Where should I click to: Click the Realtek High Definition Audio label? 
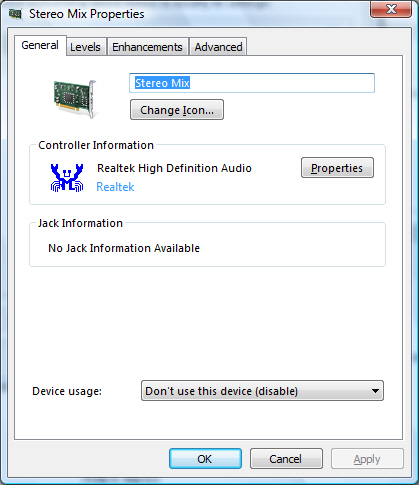pos(174,168)
